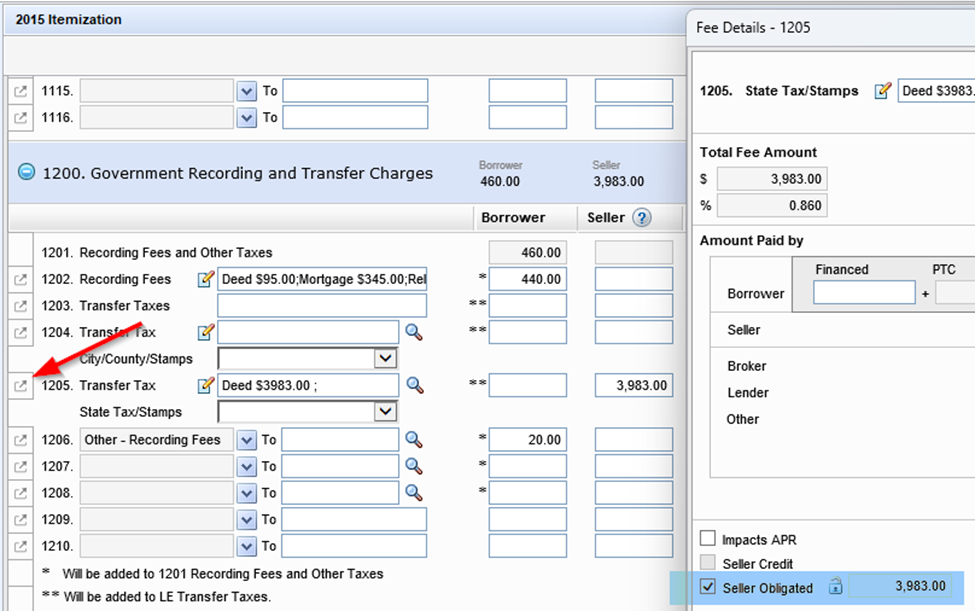Screen dimensions: 975x611
Task: Edit 1202 Recording Fees breakdown pencil icon
Action: [x=206, y=279]
